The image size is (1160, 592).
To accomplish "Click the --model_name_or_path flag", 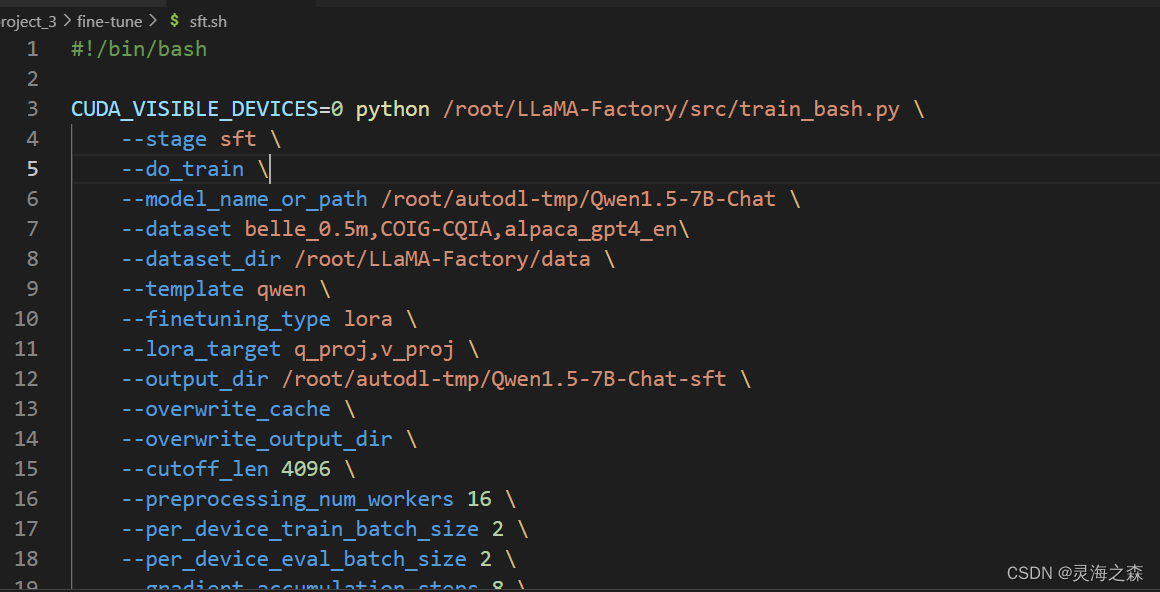I will point(244,199).
